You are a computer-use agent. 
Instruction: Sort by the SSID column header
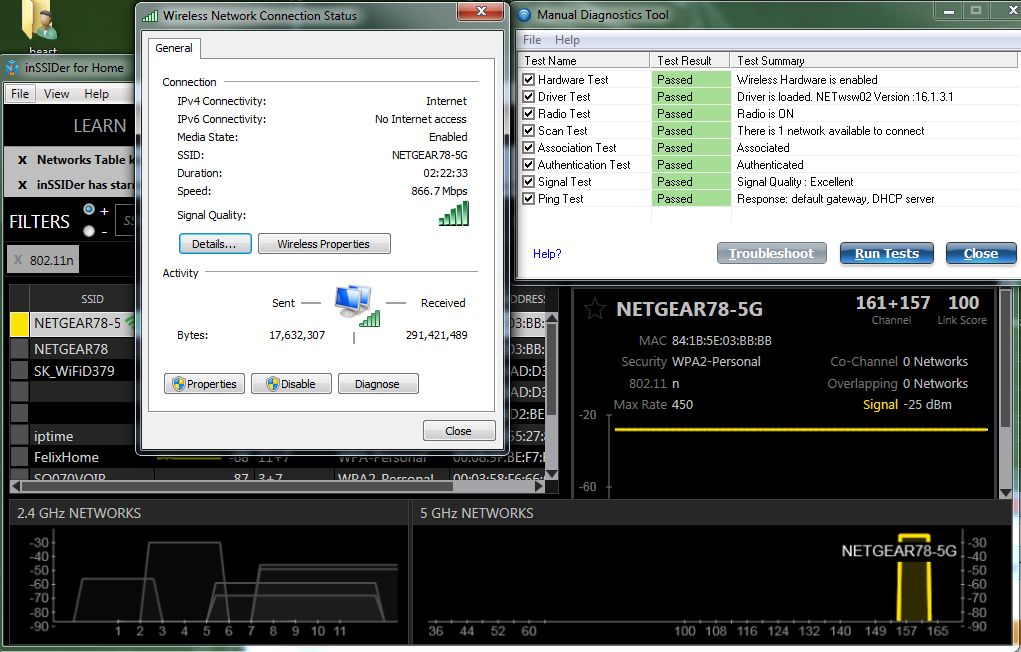point(92,299)
